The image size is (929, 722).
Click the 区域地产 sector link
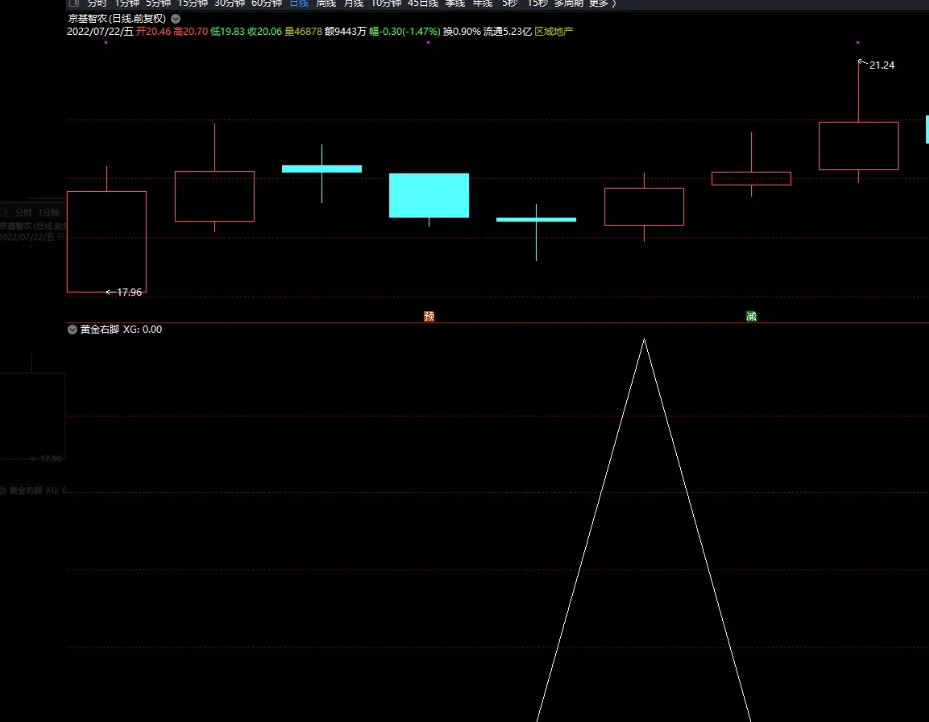(554, 32)
